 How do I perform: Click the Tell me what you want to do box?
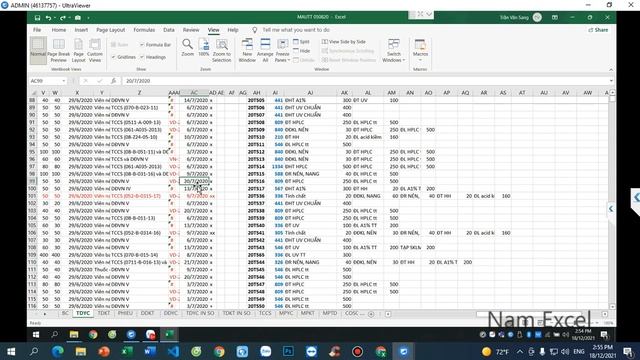click(x=296, y=30)
